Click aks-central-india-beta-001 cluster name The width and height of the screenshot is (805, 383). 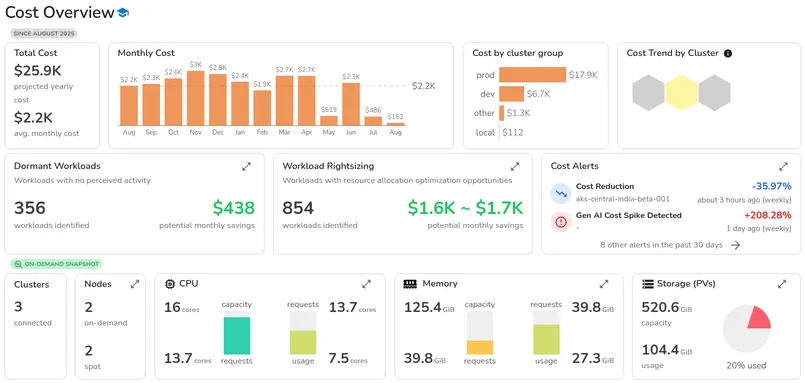coord(623,199)
